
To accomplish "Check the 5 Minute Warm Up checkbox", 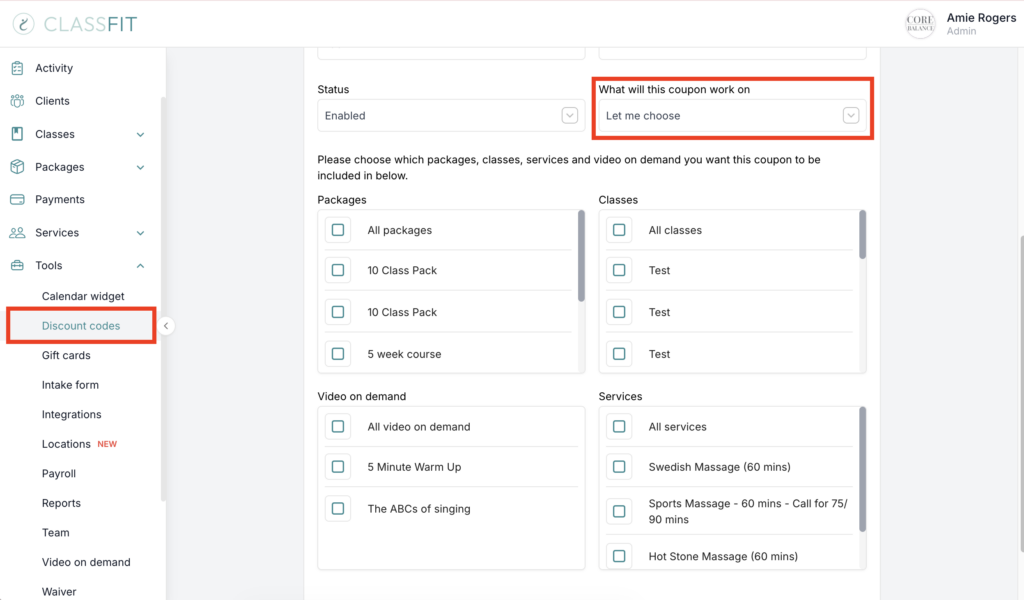I will 338,467.
